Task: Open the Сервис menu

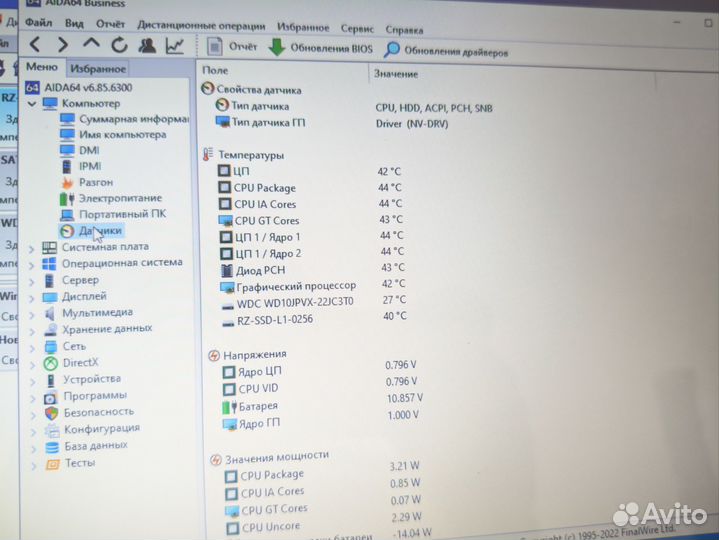Action: pyautogui.click(x=357, y=28)
